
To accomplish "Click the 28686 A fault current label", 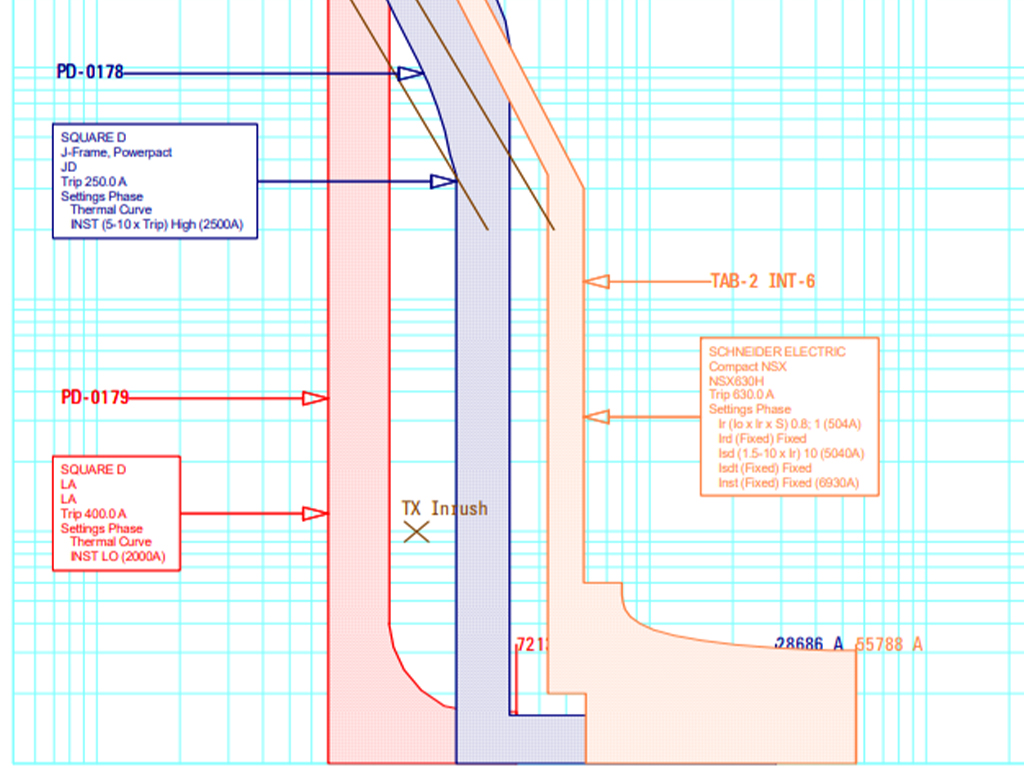I will [x=810, y=645].
